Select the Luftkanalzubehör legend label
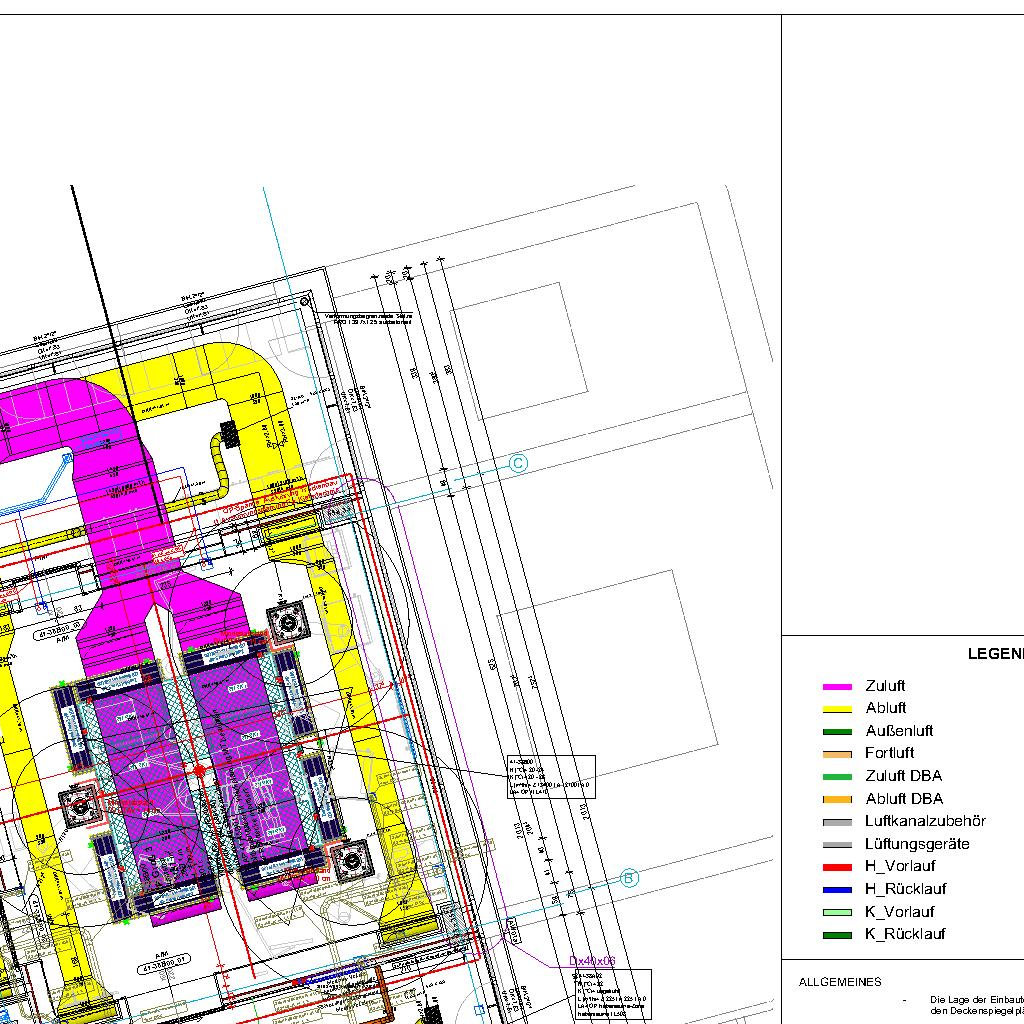 point(925,821)
